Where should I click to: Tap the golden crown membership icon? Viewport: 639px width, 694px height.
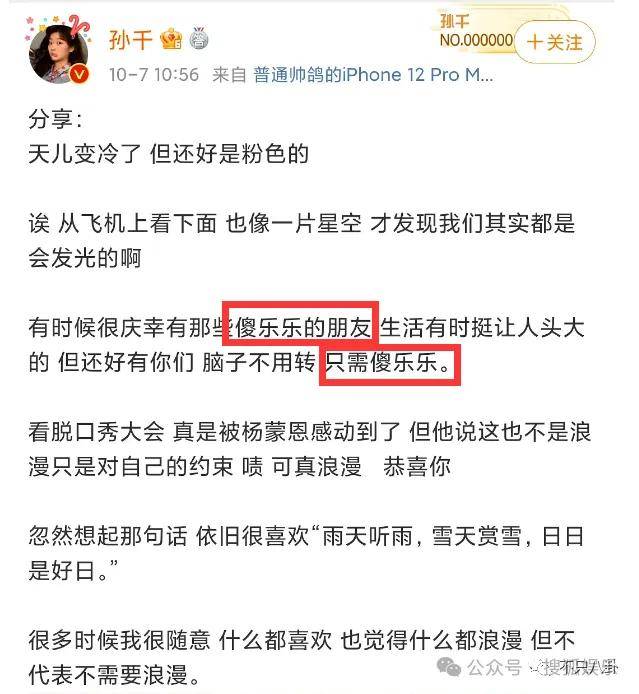171,39
